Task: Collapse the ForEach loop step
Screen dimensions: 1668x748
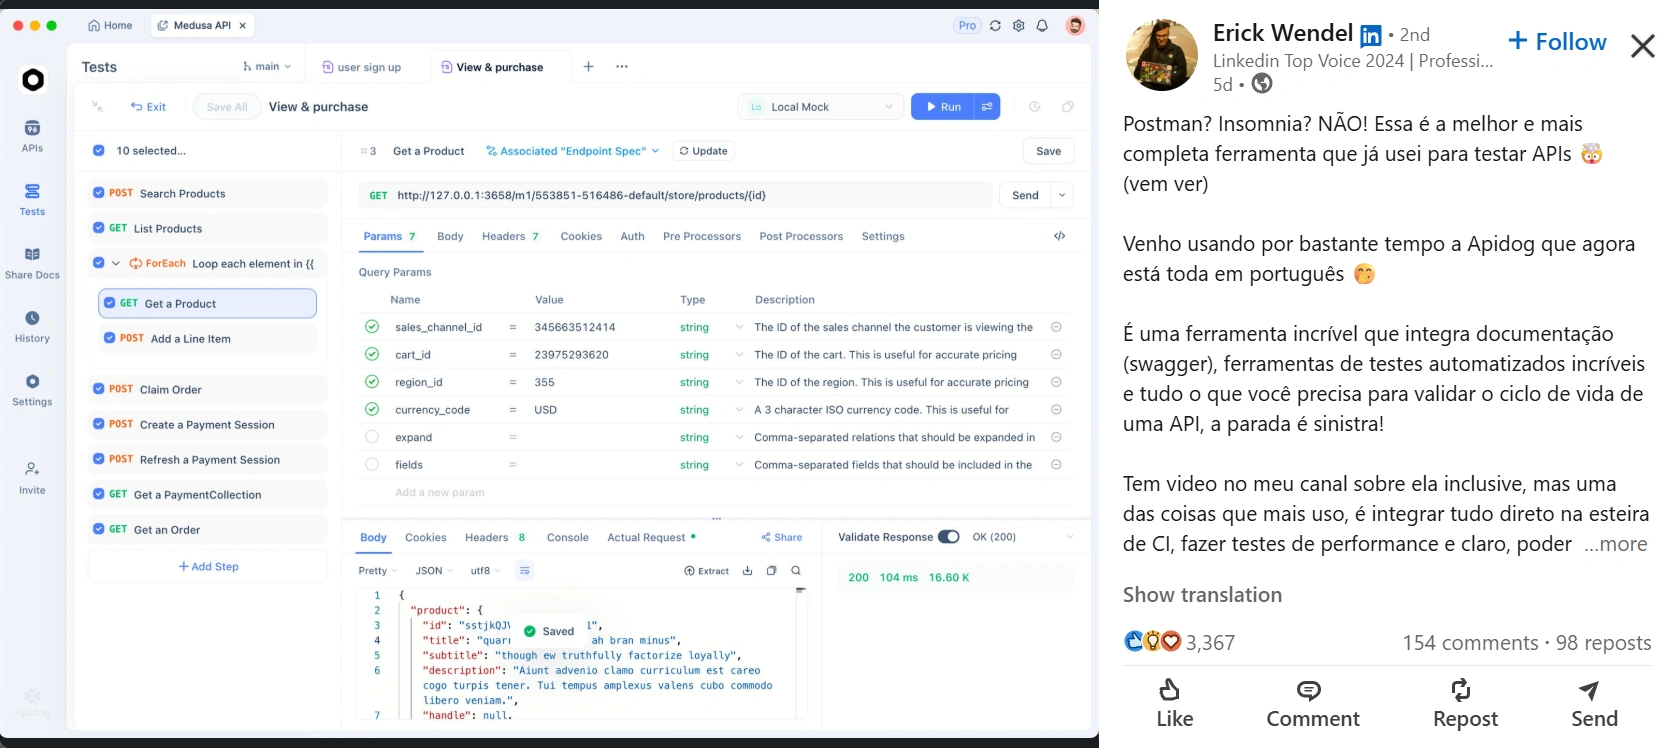Action: tap(116, 263)
